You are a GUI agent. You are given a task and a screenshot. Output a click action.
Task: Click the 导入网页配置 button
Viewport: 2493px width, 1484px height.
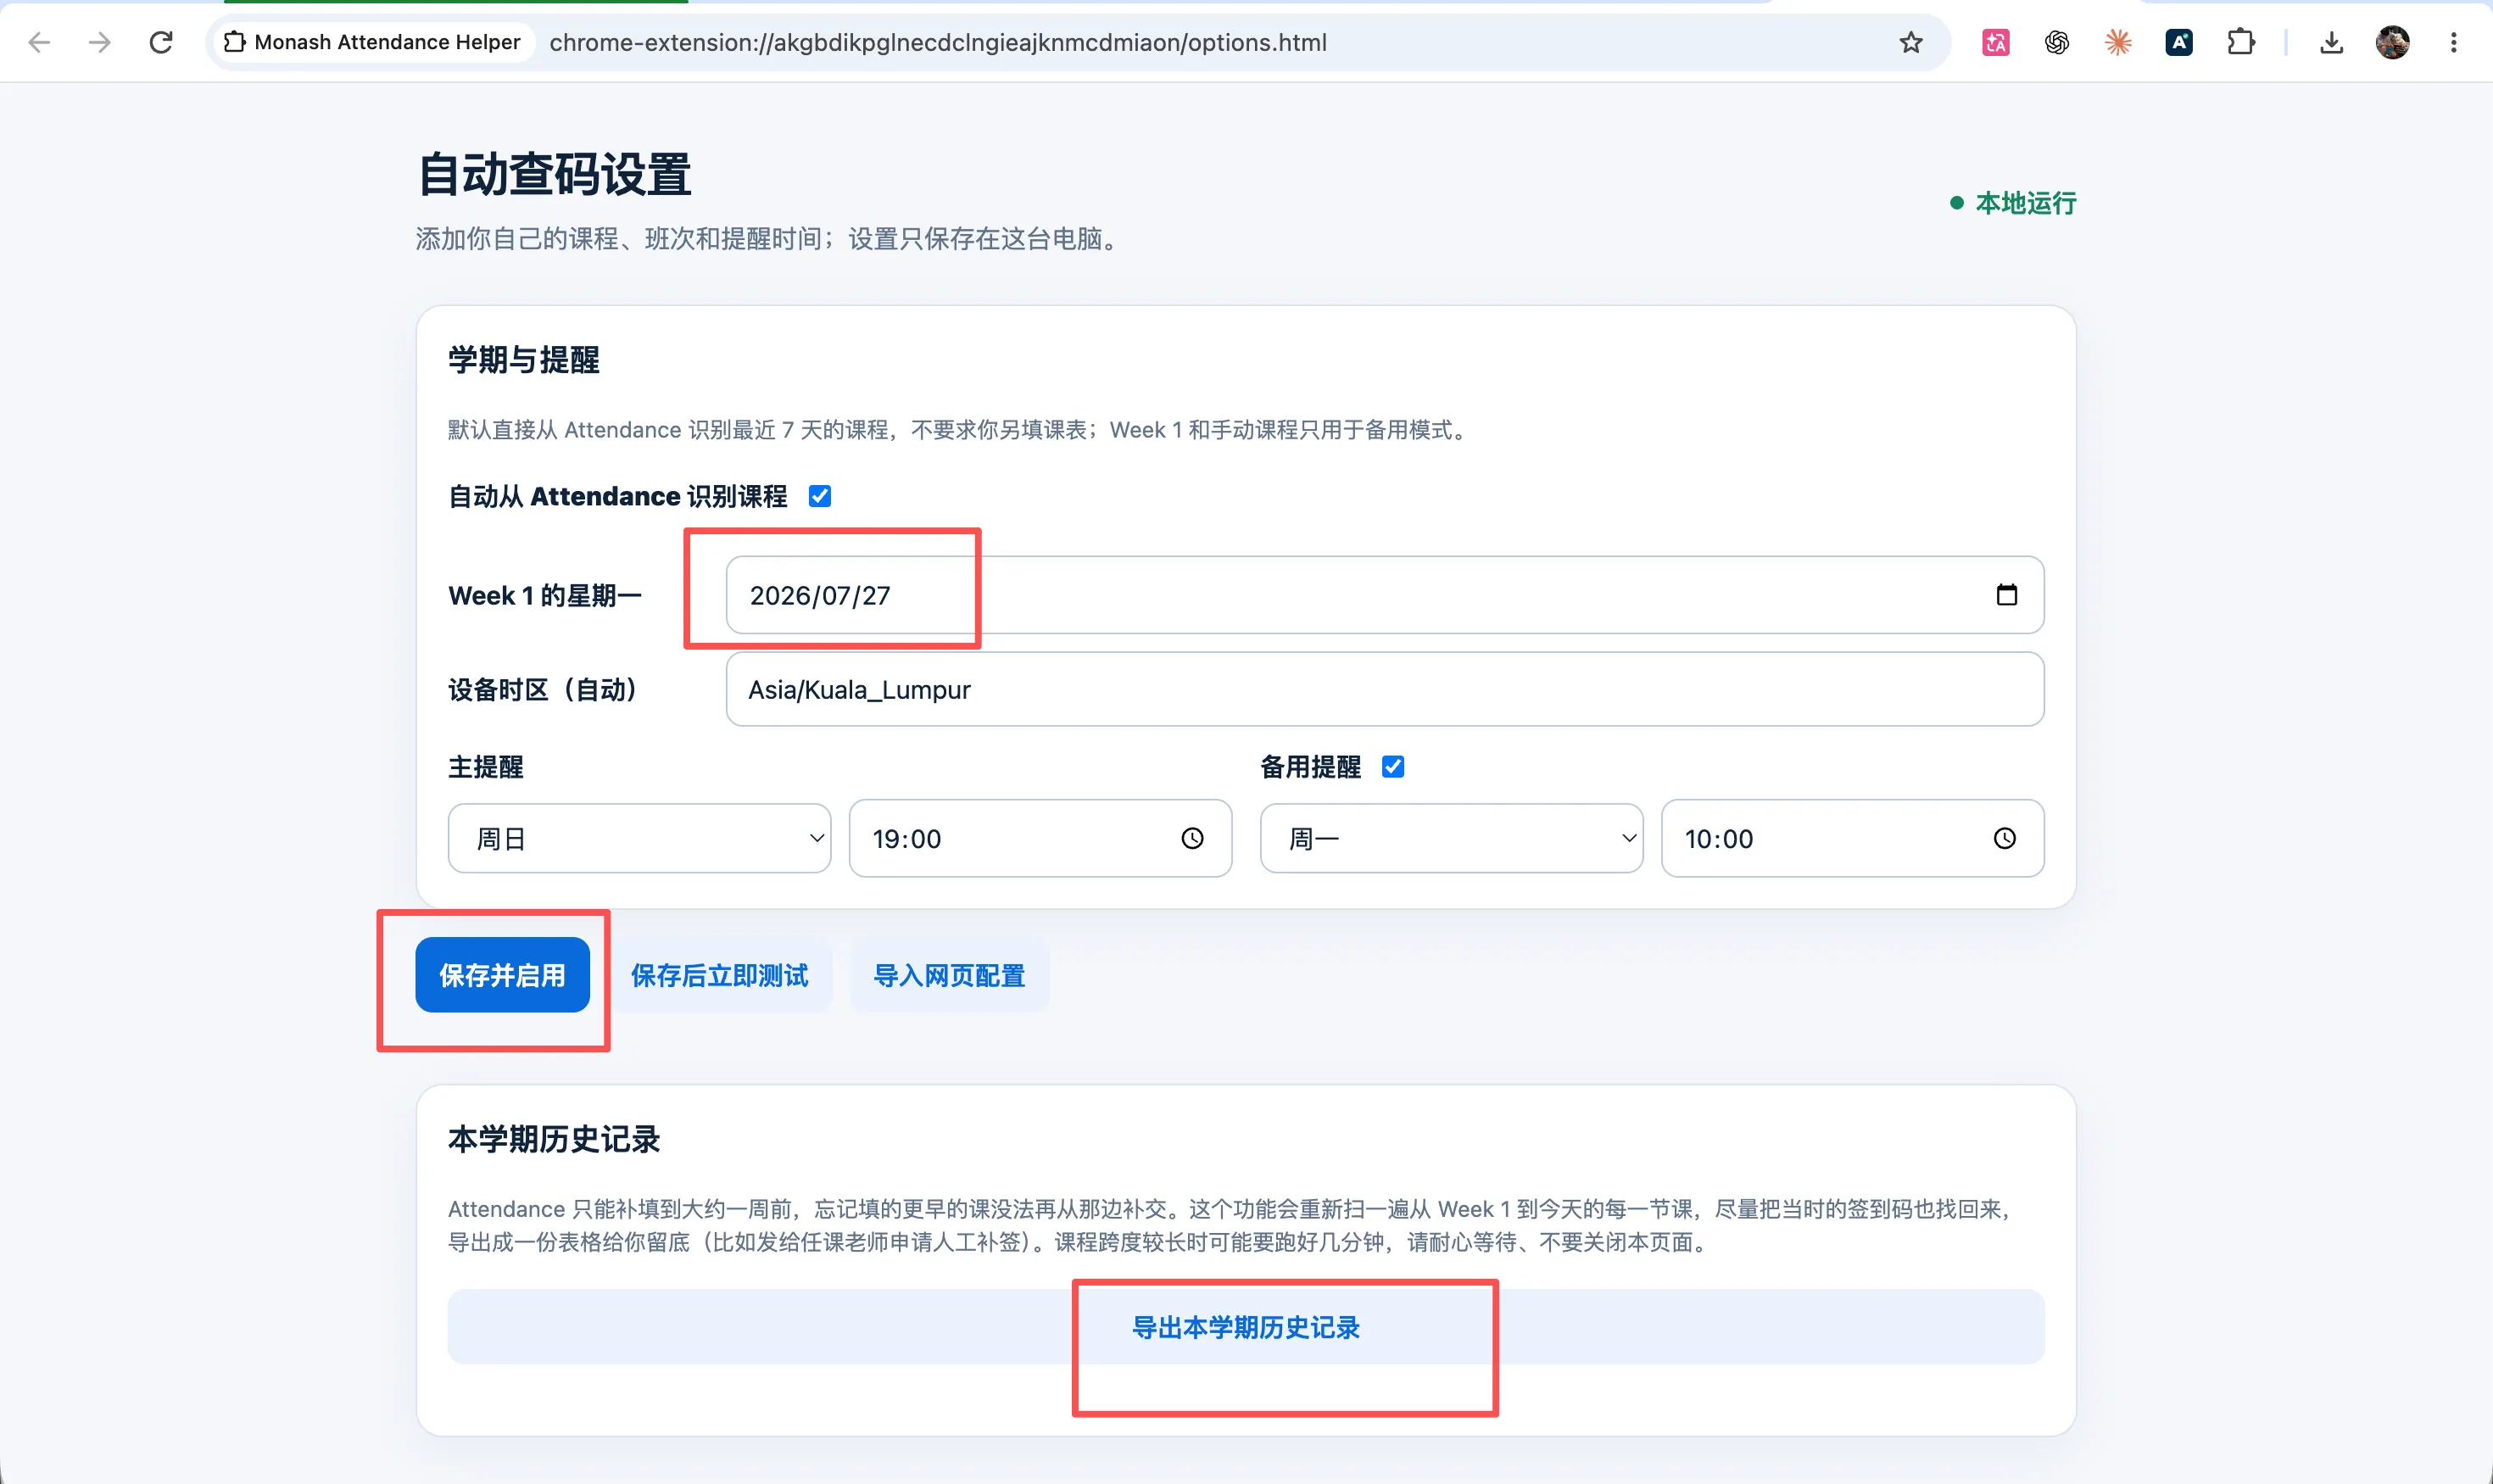click(949, 975)
